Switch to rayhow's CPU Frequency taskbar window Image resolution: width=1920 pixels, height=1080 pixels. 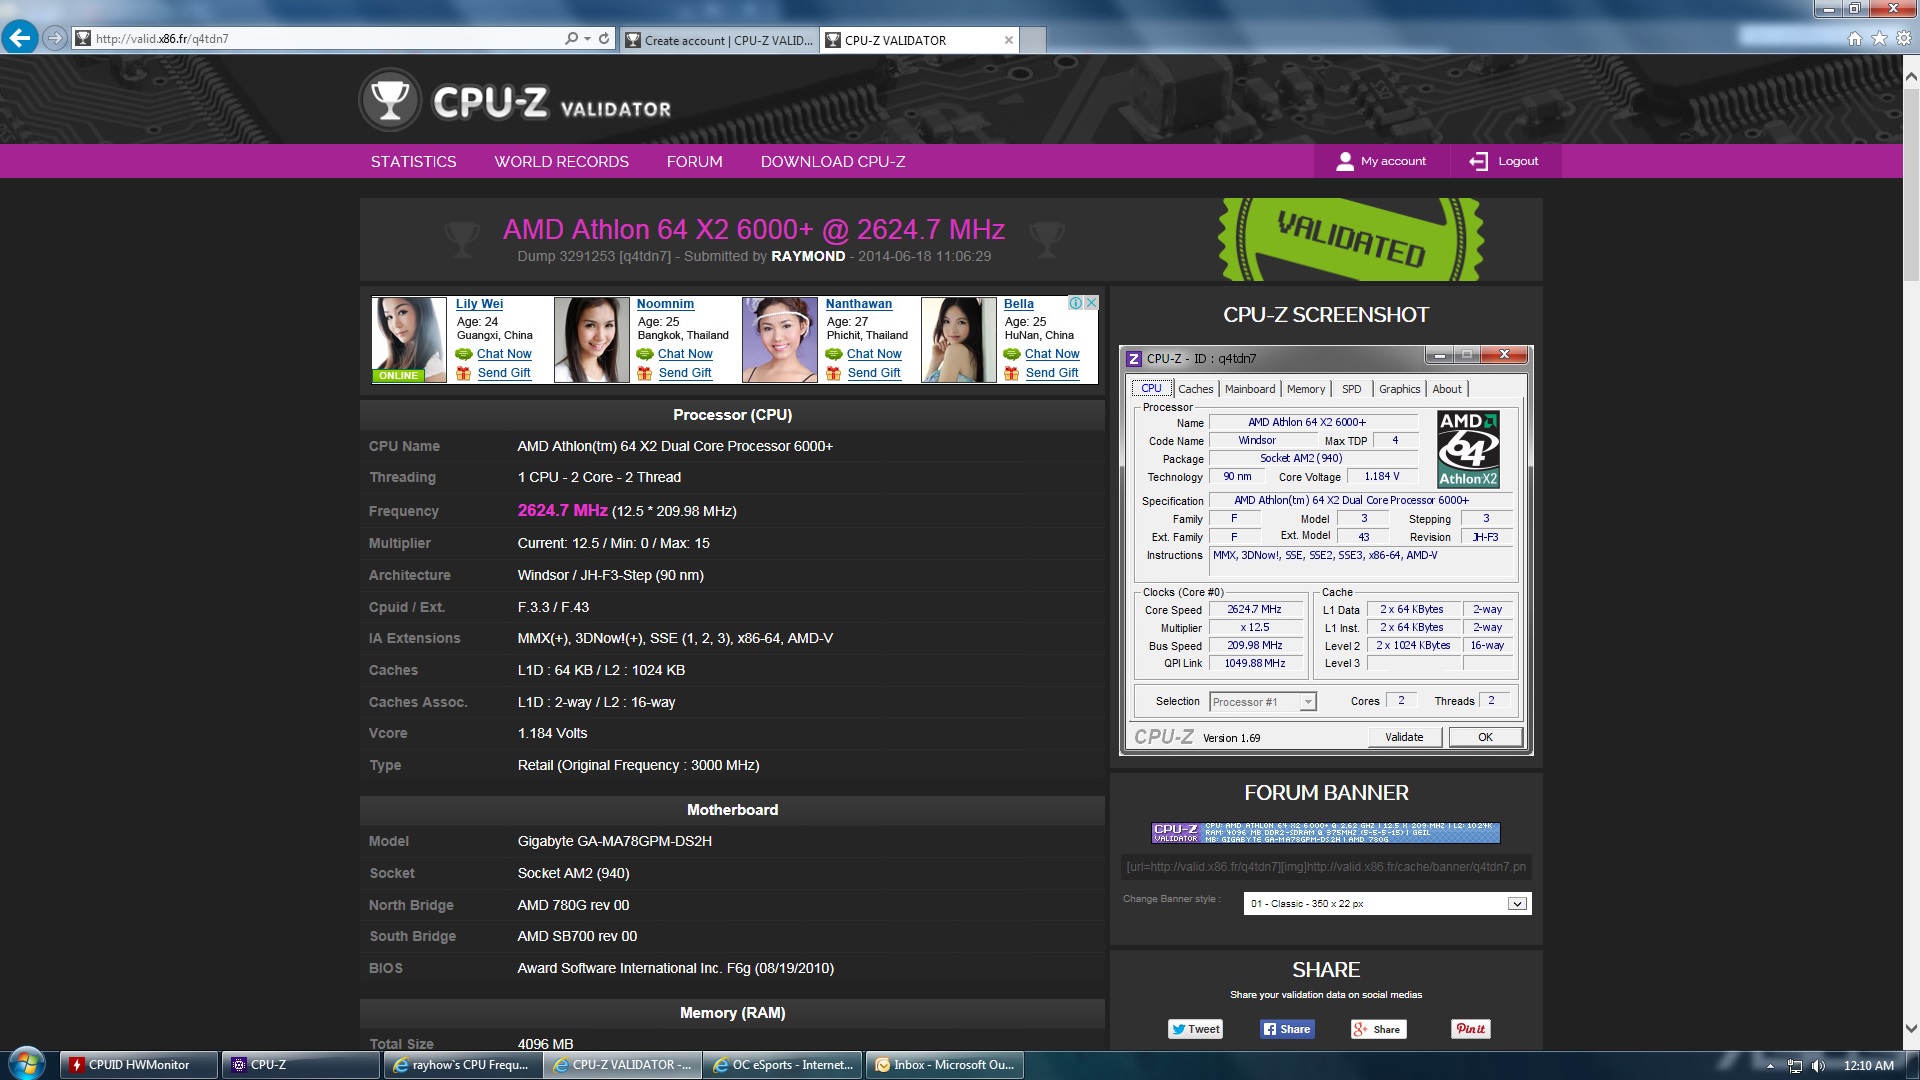point(462,1065)
